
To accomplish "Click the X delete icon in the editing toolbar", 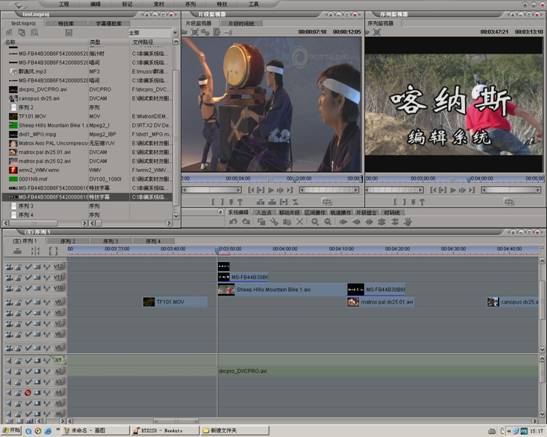I will point(299,221).
